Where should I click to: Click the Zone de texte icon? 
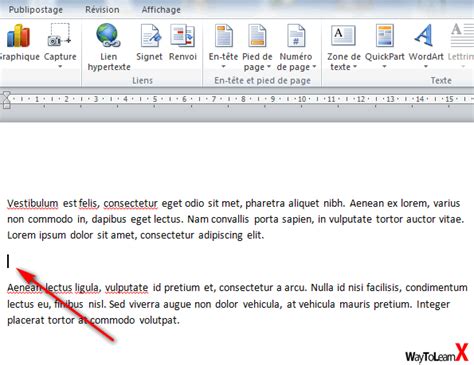pyautogui.click(x=343, y=35)
